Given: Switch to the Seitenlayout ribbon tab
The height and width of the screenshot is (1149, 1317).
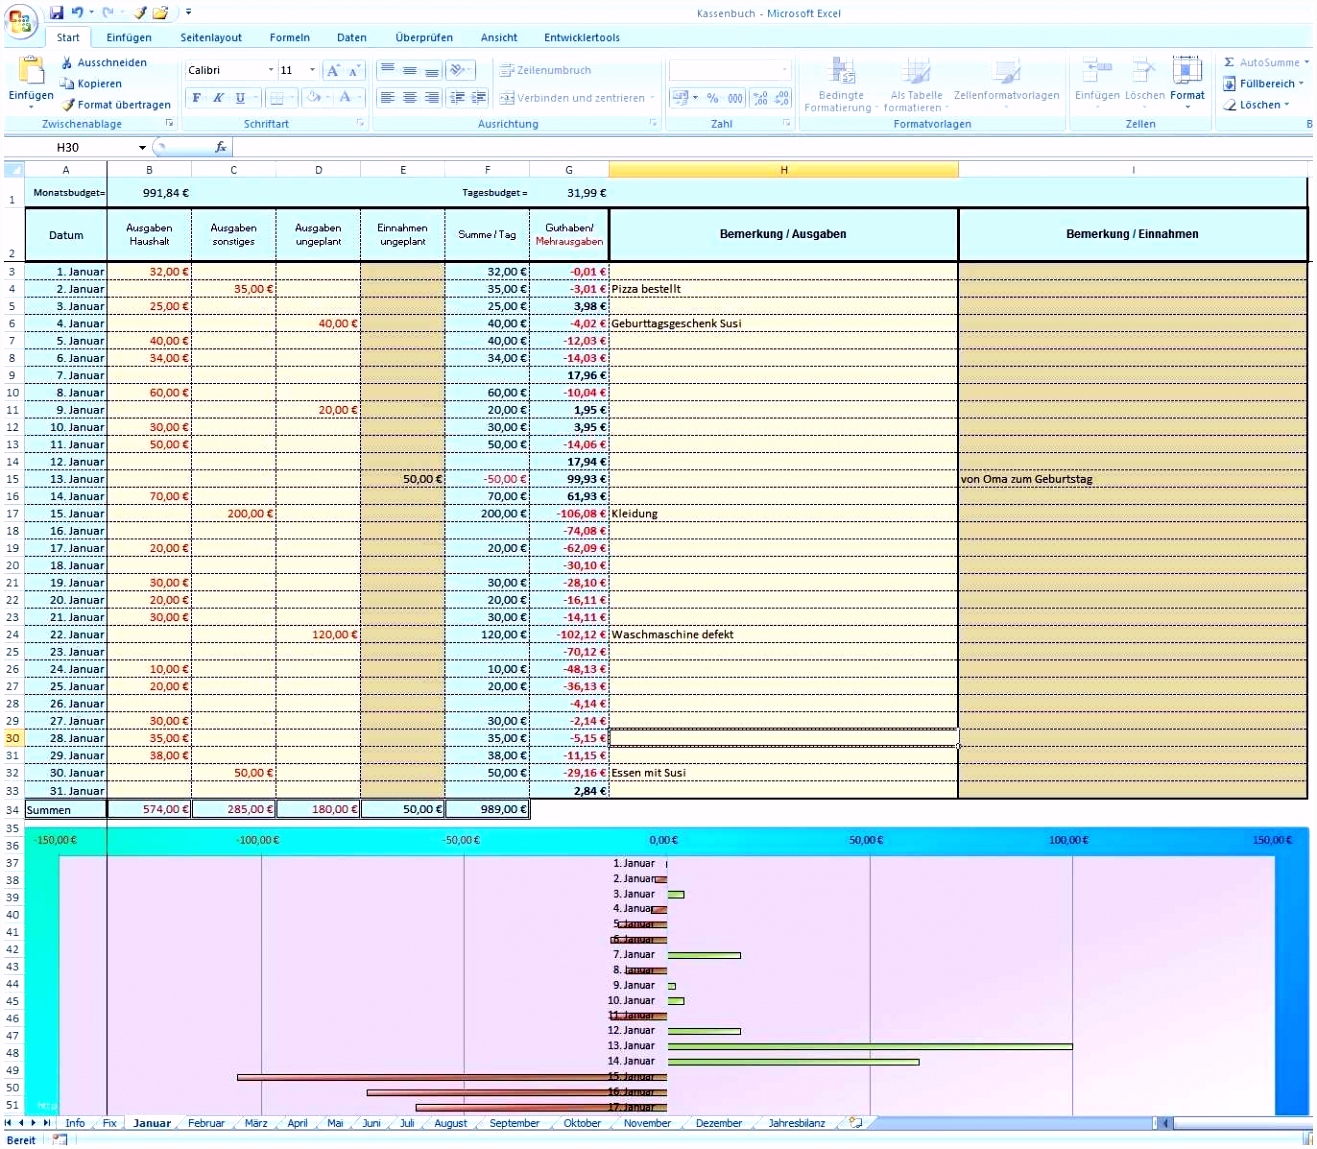Looking at the screenshot, I should click(x=211, y=37).
